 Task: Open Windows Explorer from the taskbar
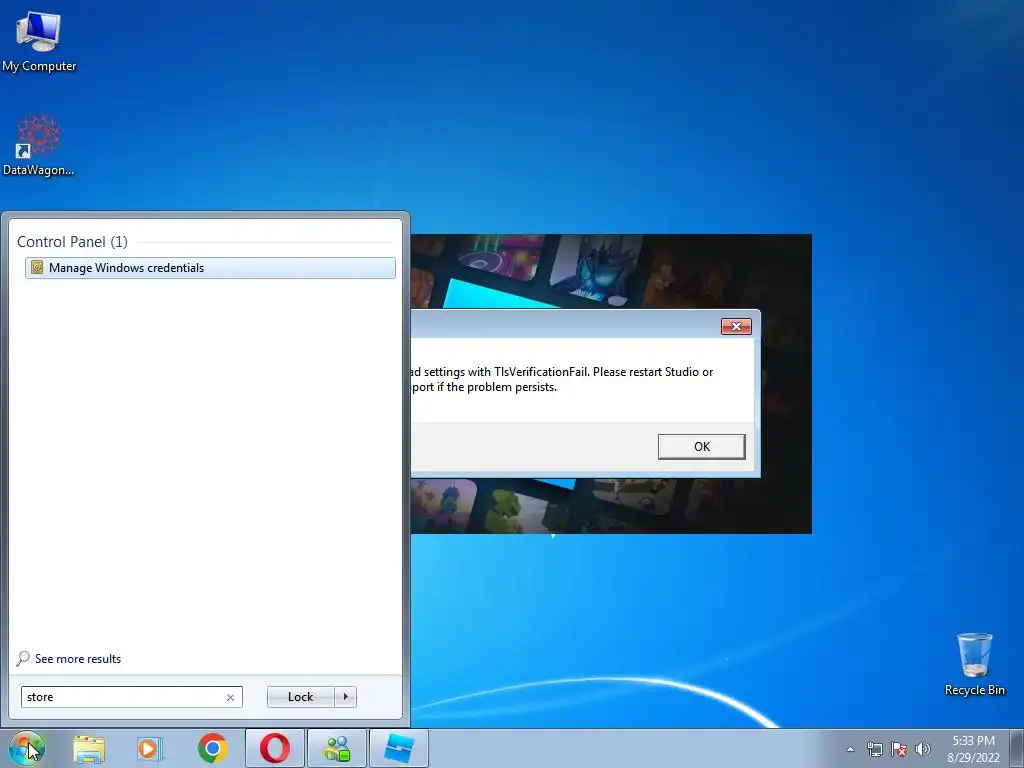coord(89,748)
